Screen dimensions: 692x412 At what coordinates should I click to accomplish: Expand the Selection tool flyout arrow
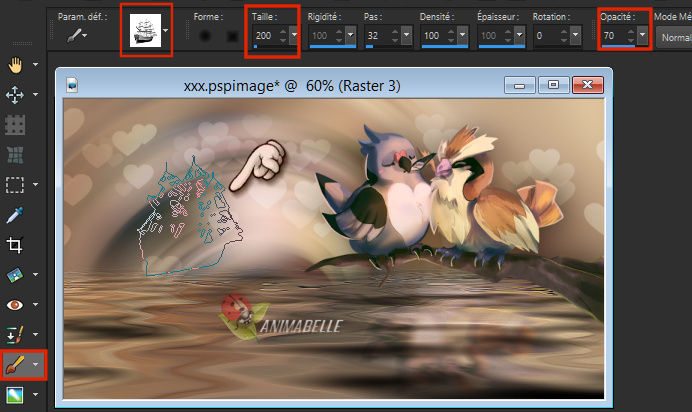click(x=35, y=184)
